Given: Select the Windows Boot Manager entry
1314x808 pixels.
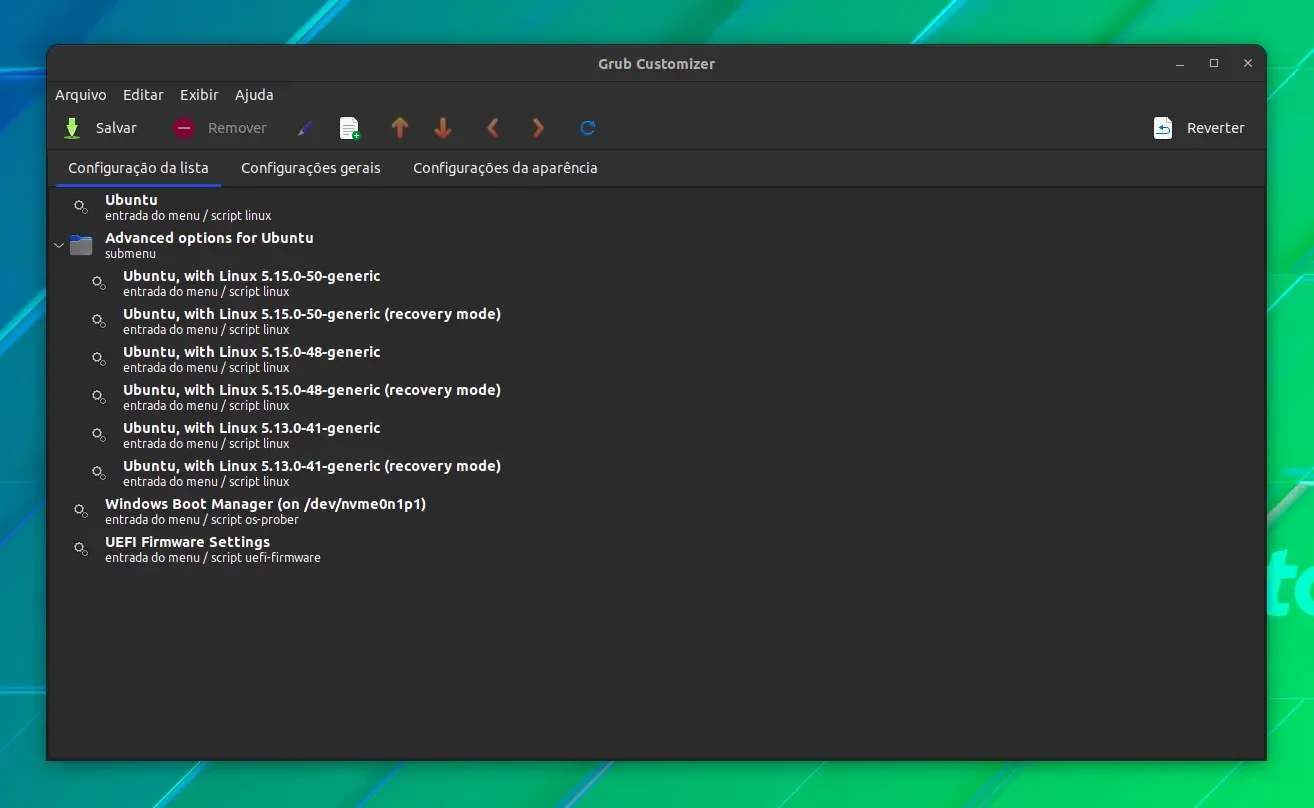Looking at the screenshot, I should coord(656,511).
